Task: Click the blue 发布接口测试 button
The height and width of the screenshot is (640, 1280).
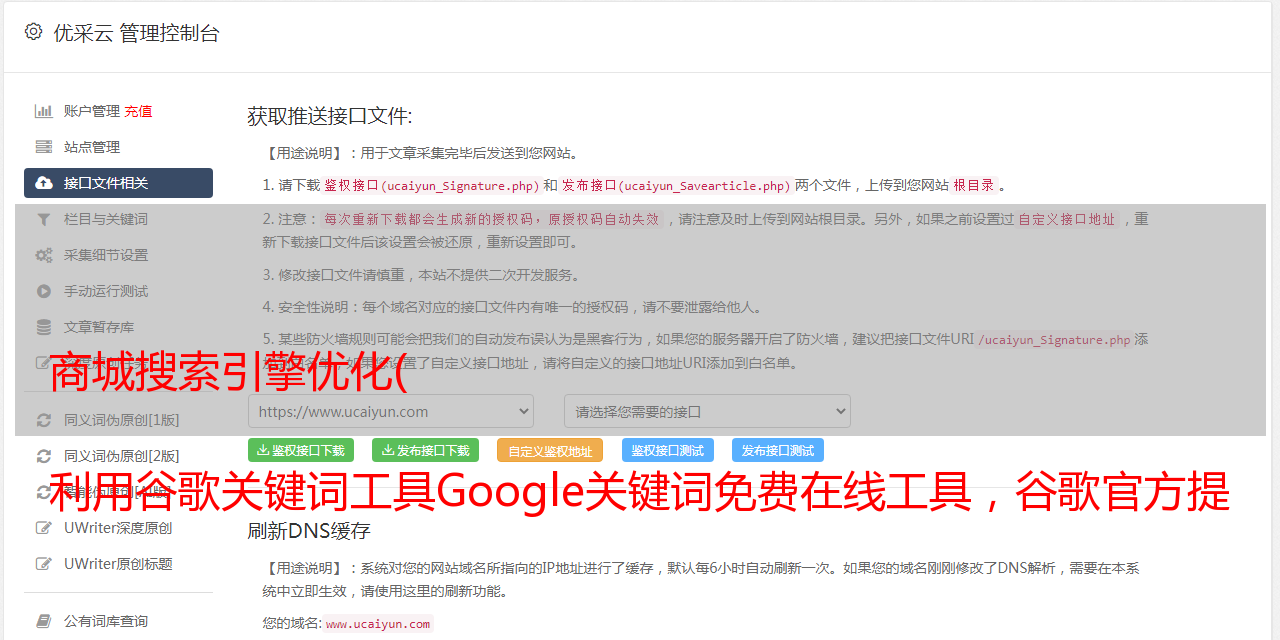Action: pos(778,450)
